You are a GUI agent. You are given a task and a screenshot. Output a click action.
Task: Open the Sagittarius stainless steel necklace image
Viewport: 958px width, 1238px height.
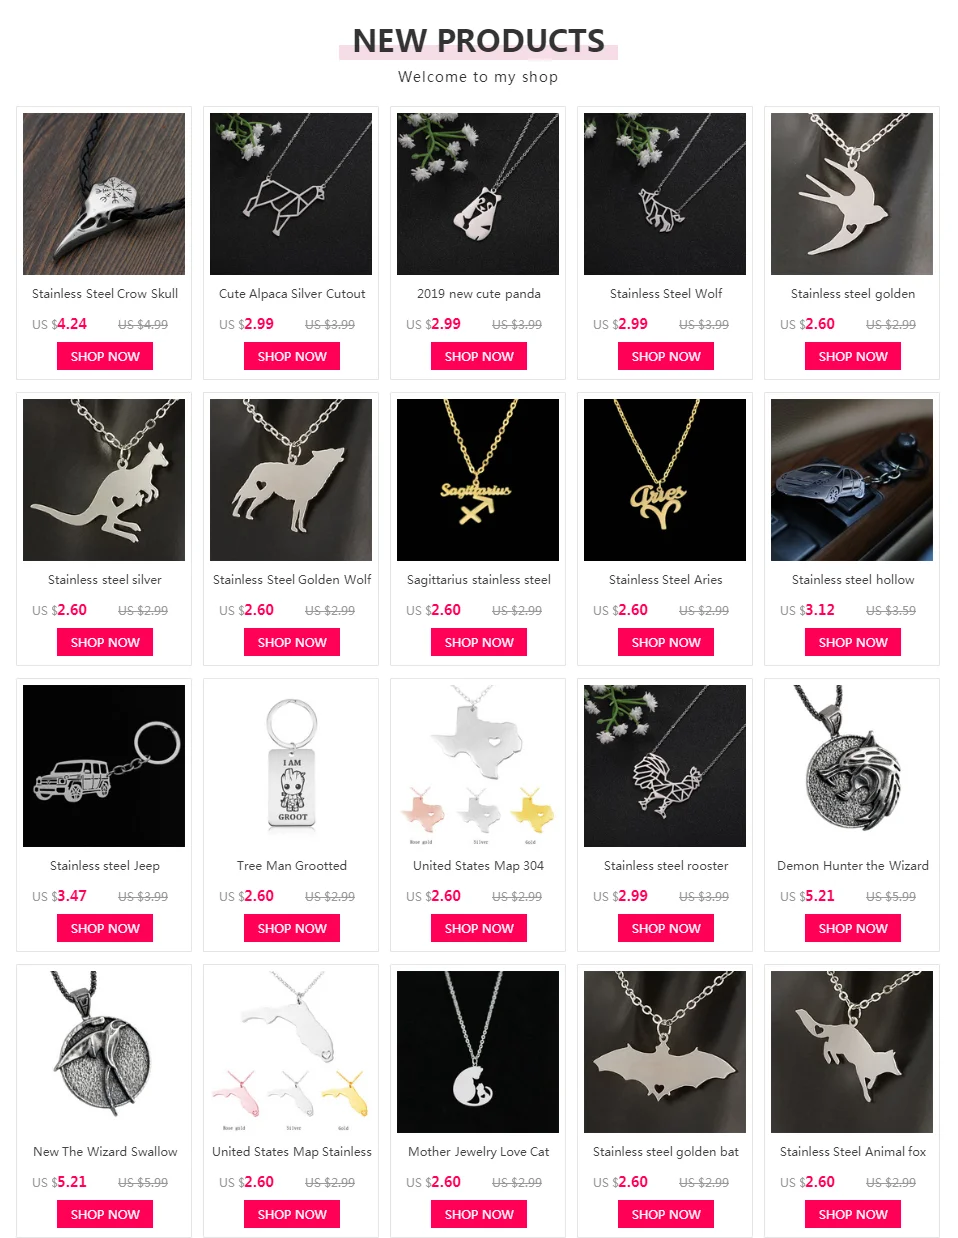point(478,480)
